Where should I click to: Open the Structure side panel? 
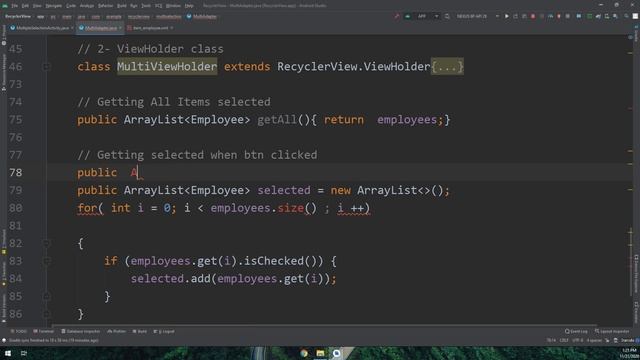point(4,241)
